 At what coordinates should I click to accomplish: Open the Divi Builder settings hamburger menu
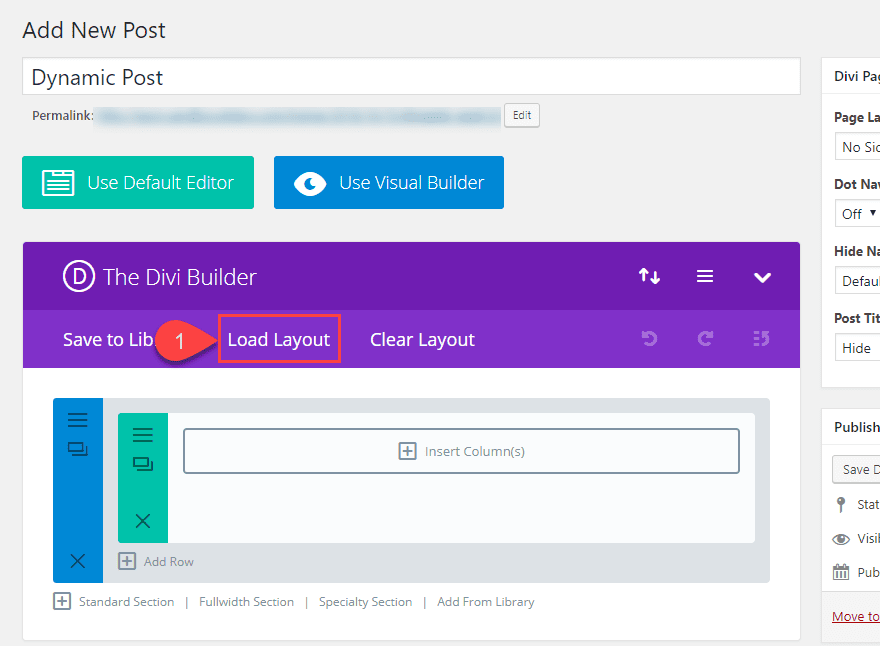pos(705,276)
